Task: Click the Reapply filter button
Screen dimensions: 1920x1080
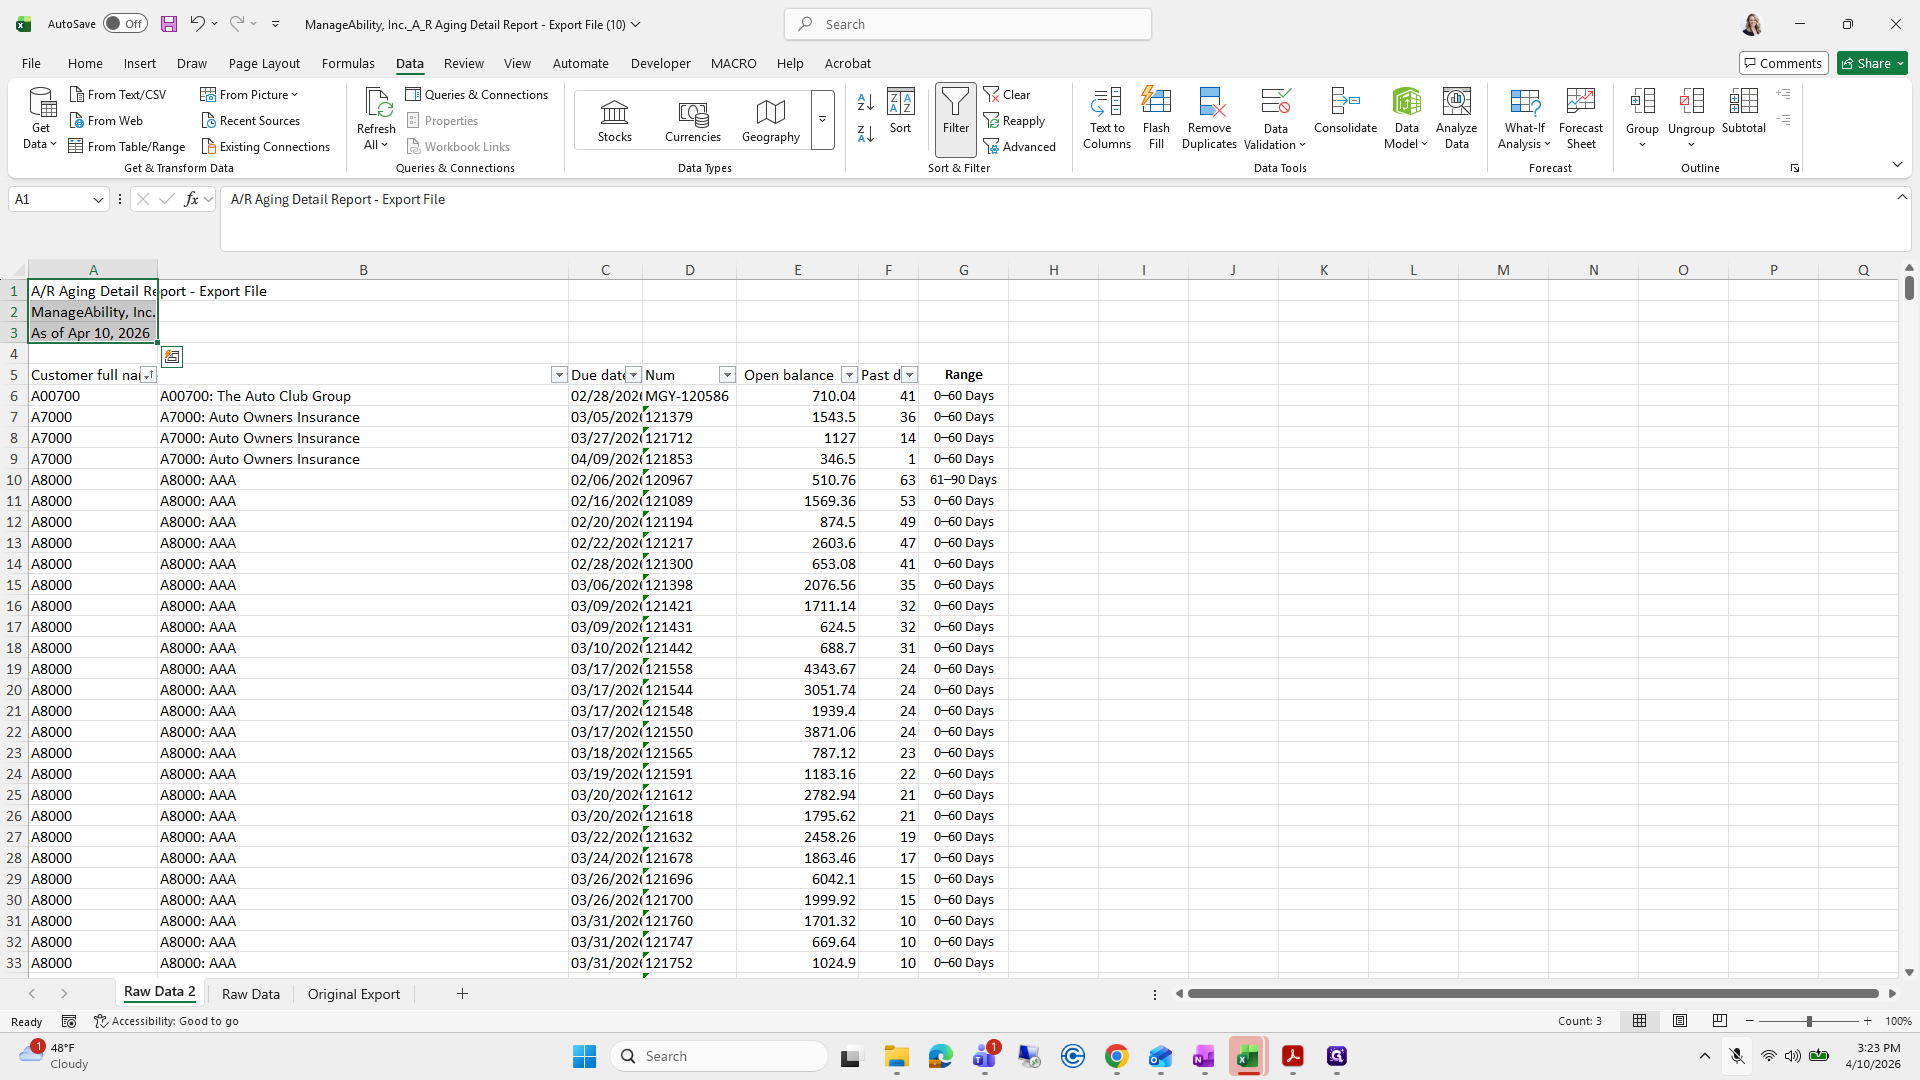Action: pyautogui.click(x=1014, y=121)
